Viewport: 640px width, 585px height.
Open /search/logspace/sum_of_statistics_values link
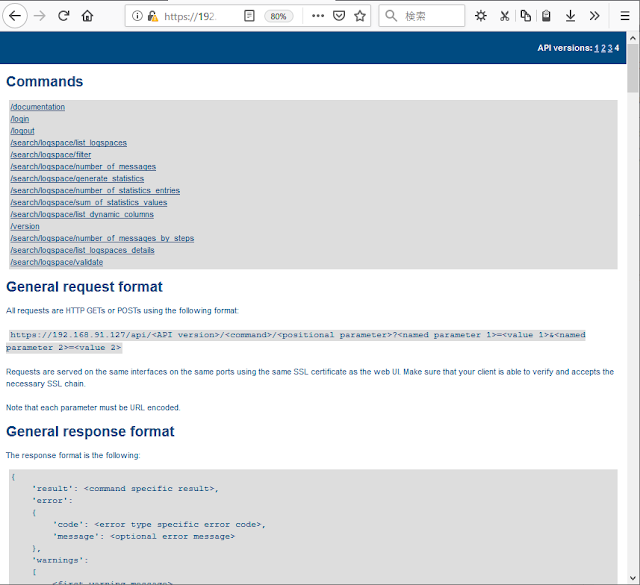point(89,202)
